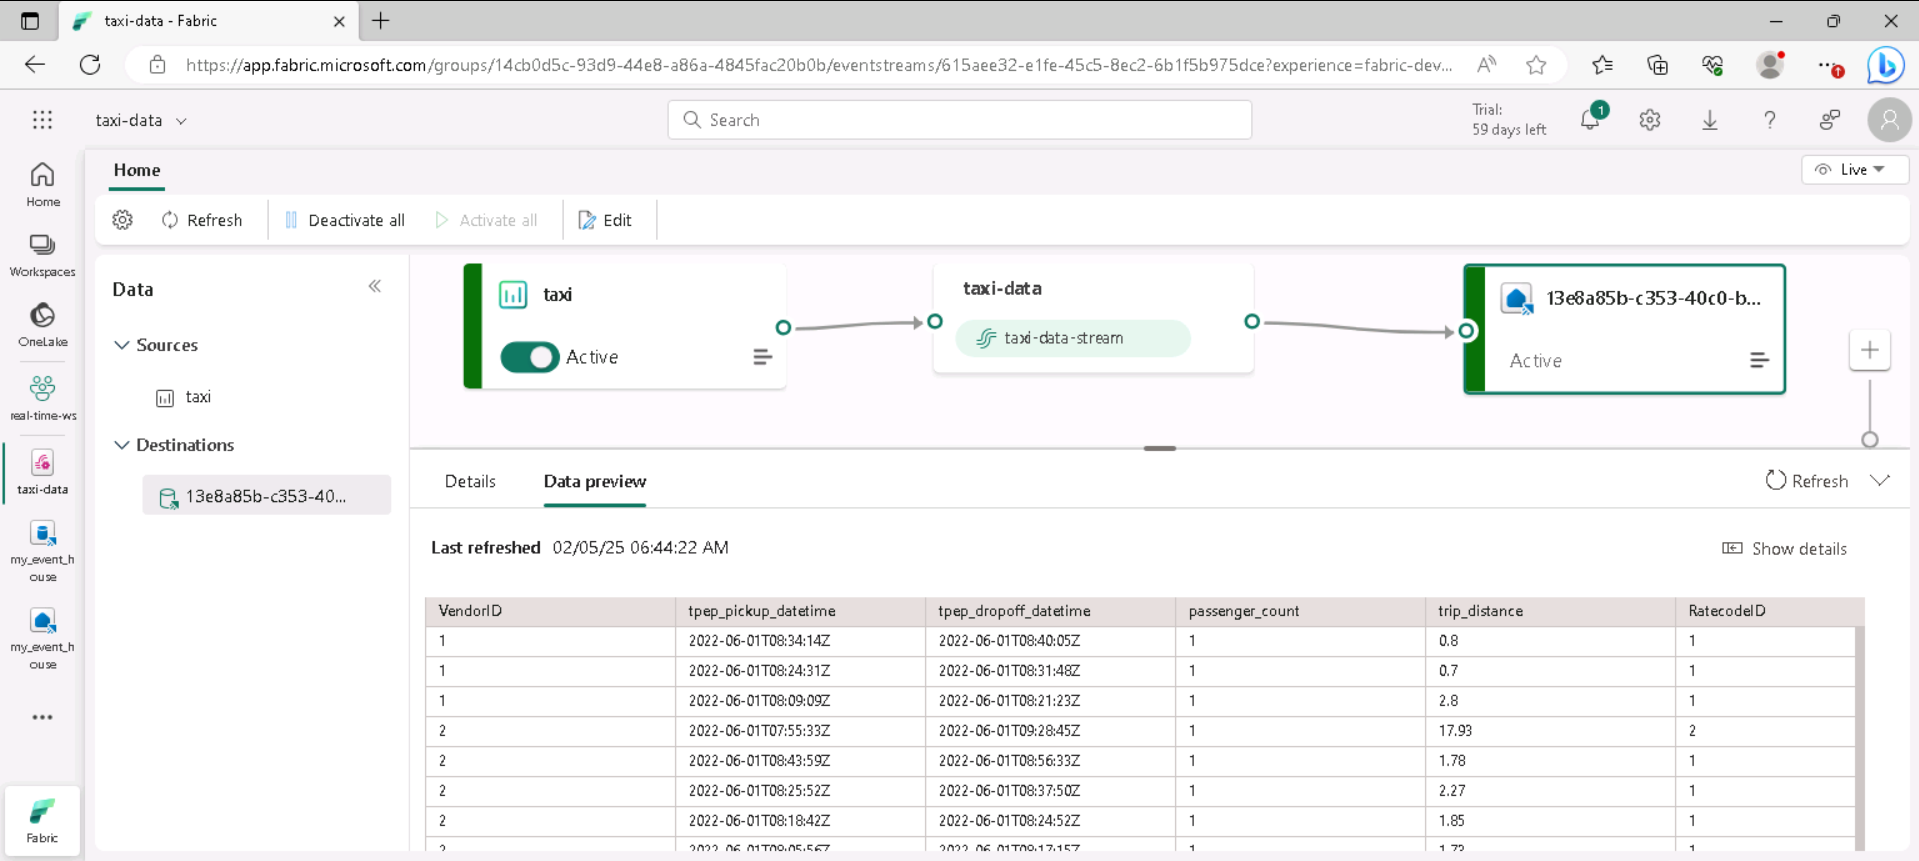Click Activate all
1919x861 pixels.
coord(487,220)
